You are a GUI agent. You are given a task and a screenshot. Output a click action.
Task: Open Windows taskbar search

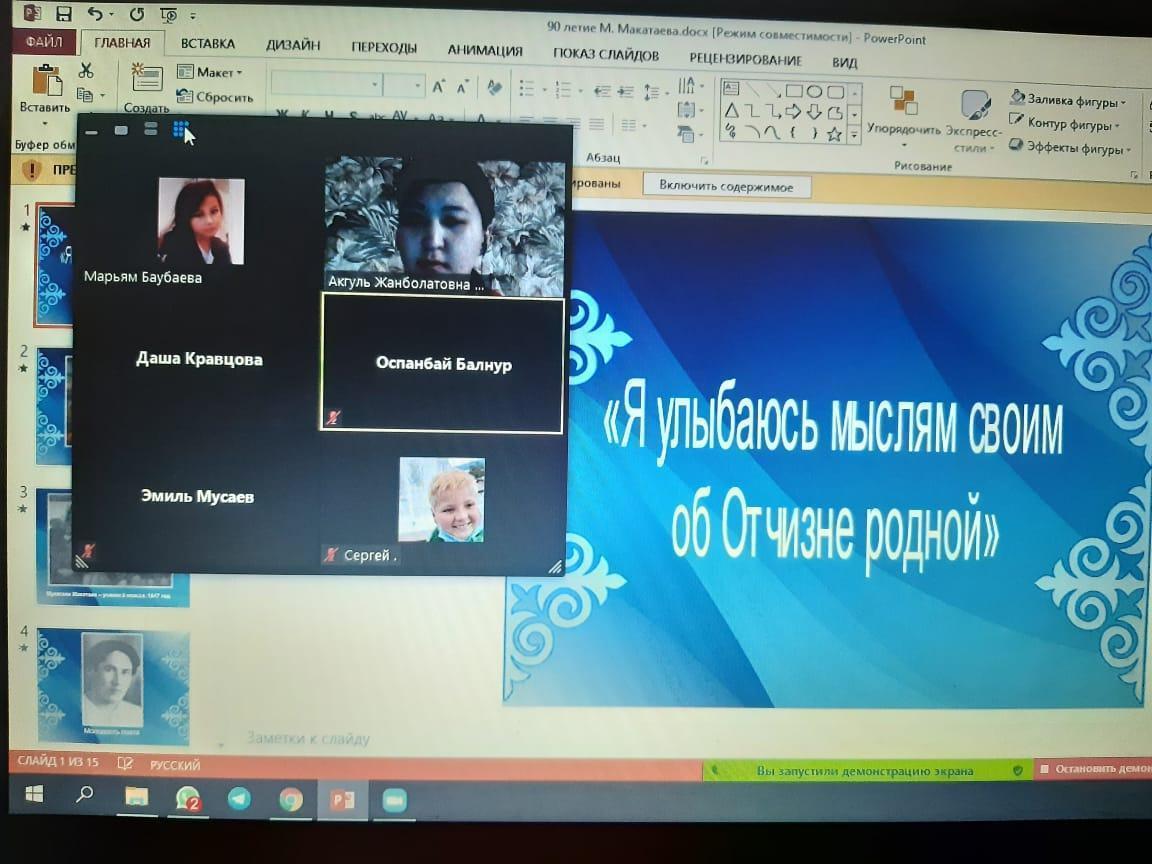coord(84,794)
